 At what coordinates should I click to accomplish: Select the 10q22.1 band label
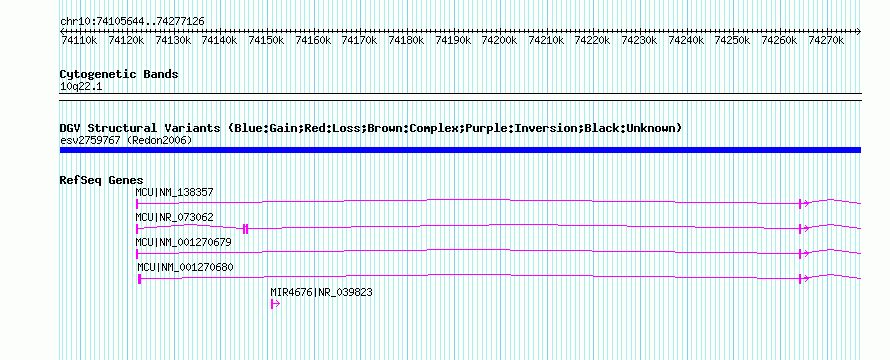pyautogui.click(x=81, y=87)
